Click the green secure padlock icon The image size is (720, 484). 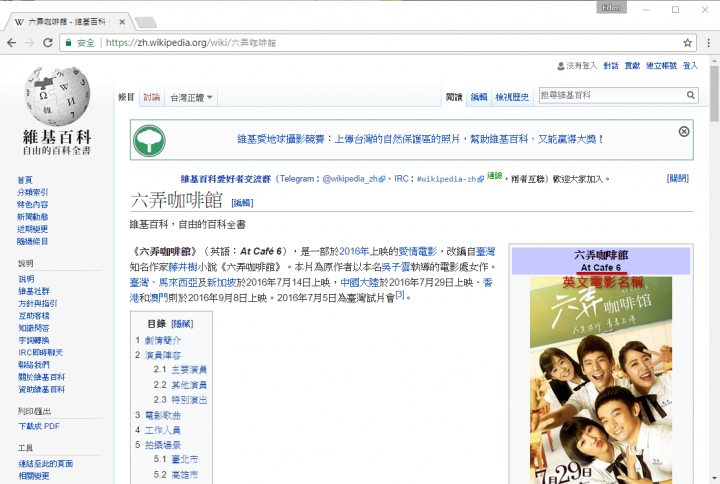click(68, 43)
